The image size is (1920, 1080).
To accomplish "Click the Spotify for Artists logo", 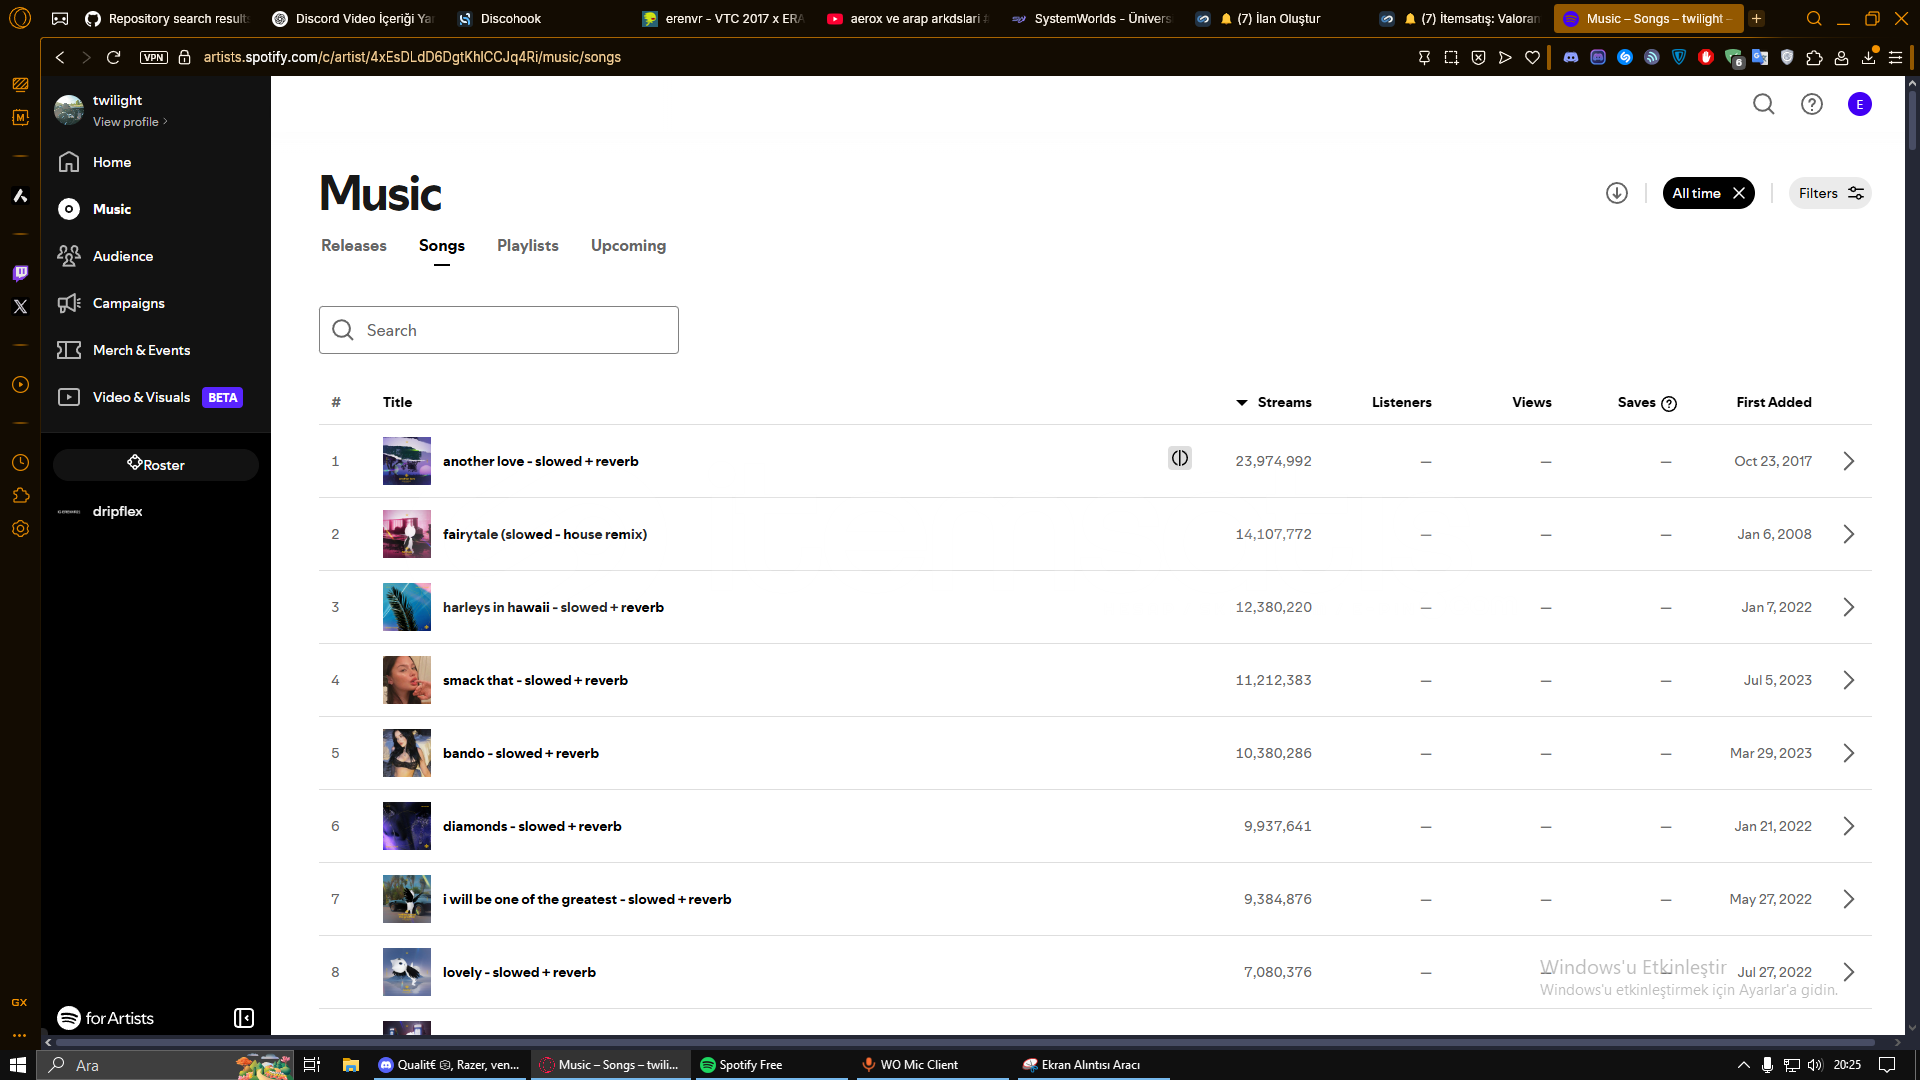I will [x=105, y=1018].
